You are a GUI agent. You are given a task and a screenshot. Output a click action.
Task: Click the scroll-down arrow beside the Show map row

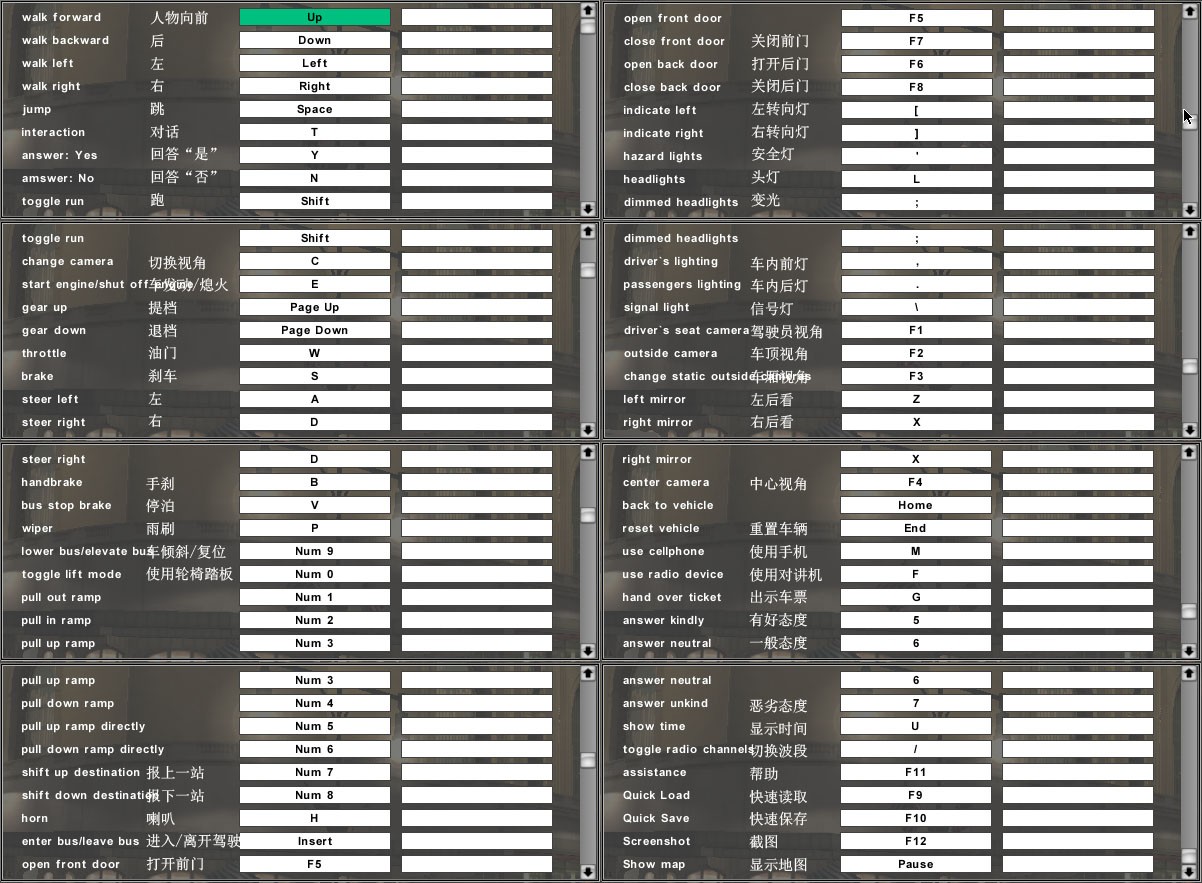[1189, 872]
